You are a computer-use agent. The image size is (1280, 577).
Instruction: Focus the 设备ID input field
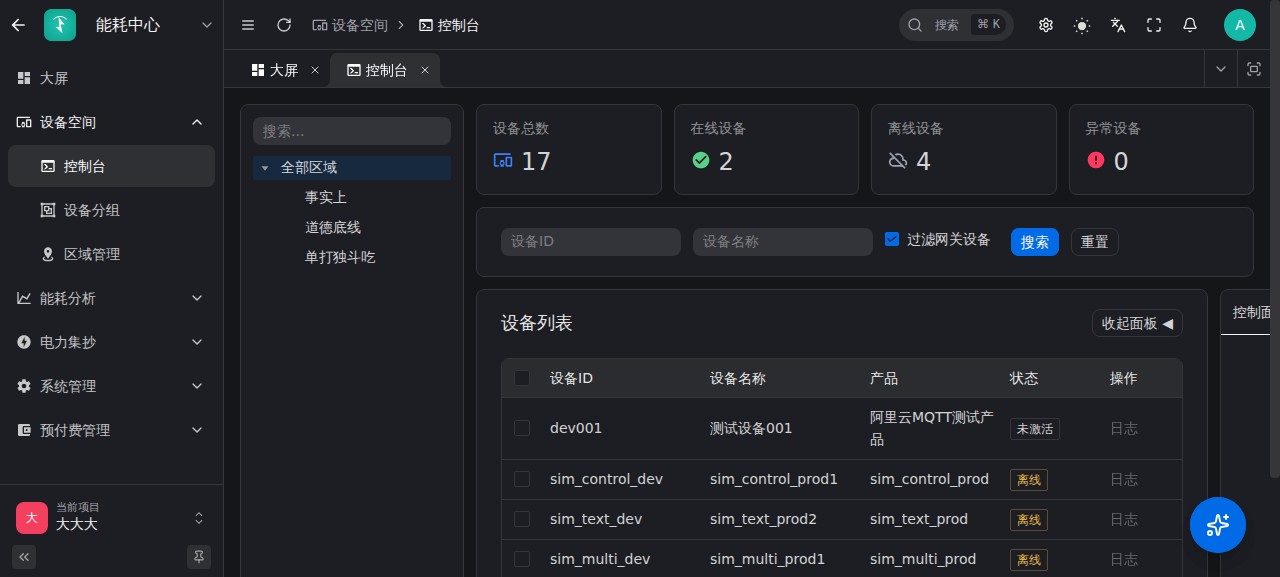point(591,242)
